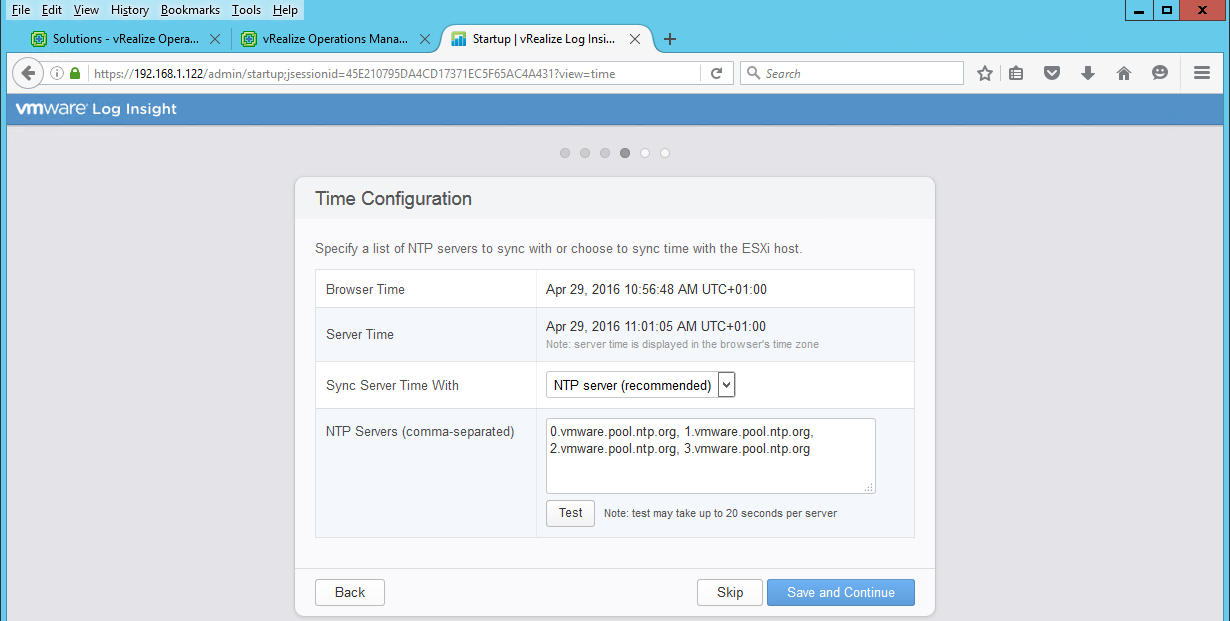Show site information icon
The height and width of the screenshot is (621, 1230).
click(x=57, y=73)
